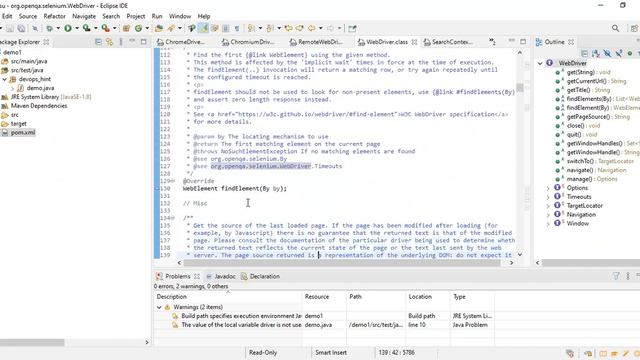Toggle Mark Occurrences highlighted button

[x=203, y=28]
